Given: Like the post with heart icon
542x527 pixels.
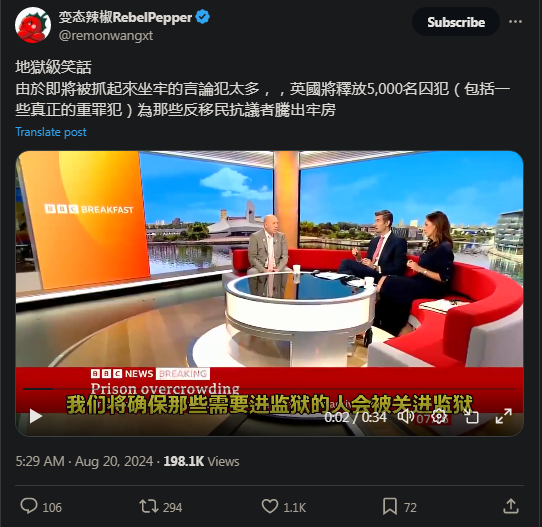Looking at the screenshot, I should click(x=270, y=507).
